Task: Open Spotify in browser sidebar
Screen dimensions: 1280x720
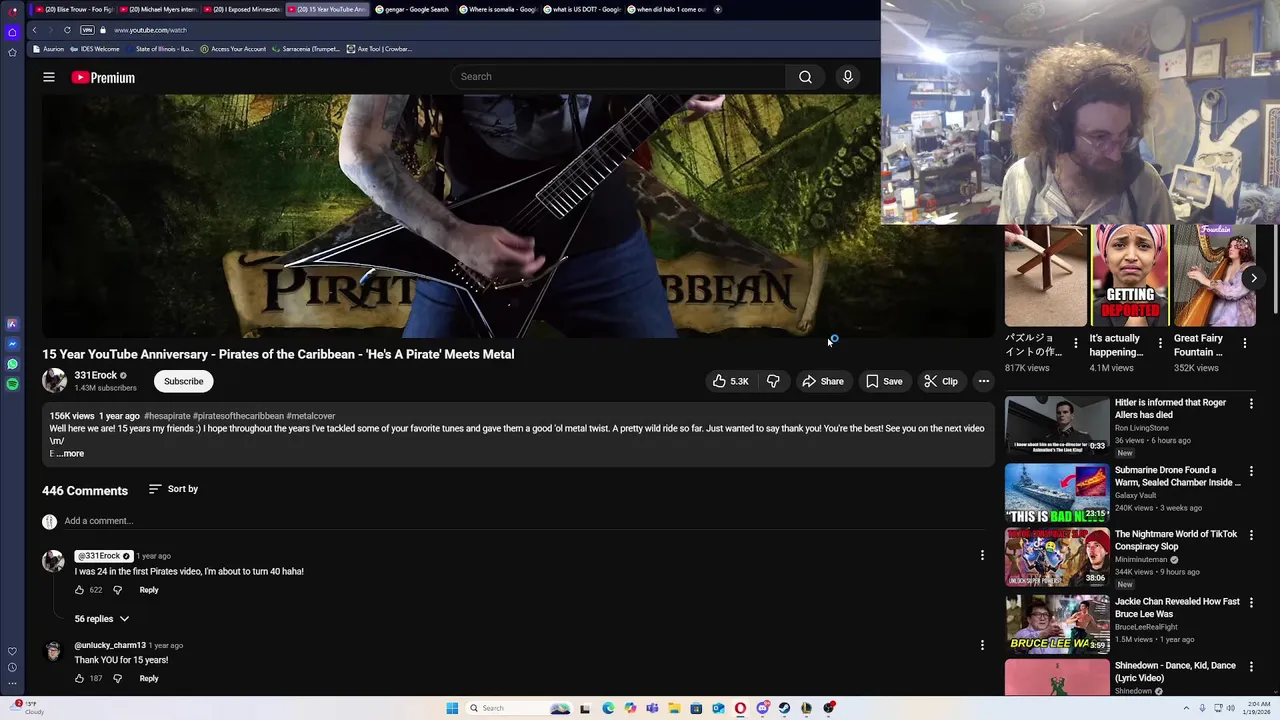Action: pyautogui.click(x=12, y=384)
